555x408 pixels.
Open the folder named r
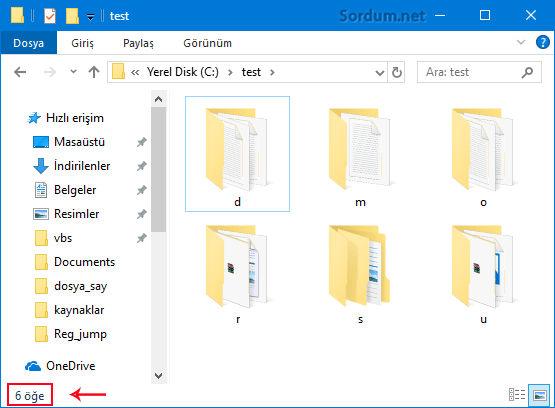(x=237, y=271)
